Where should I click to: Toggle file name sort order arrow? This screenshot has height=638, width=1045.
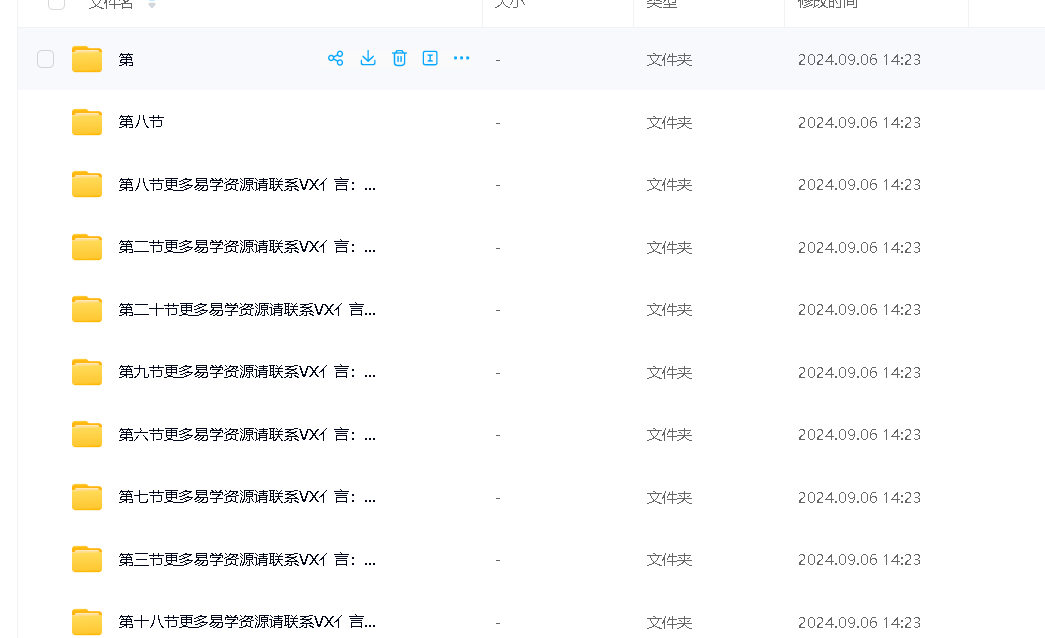[152, 5]
